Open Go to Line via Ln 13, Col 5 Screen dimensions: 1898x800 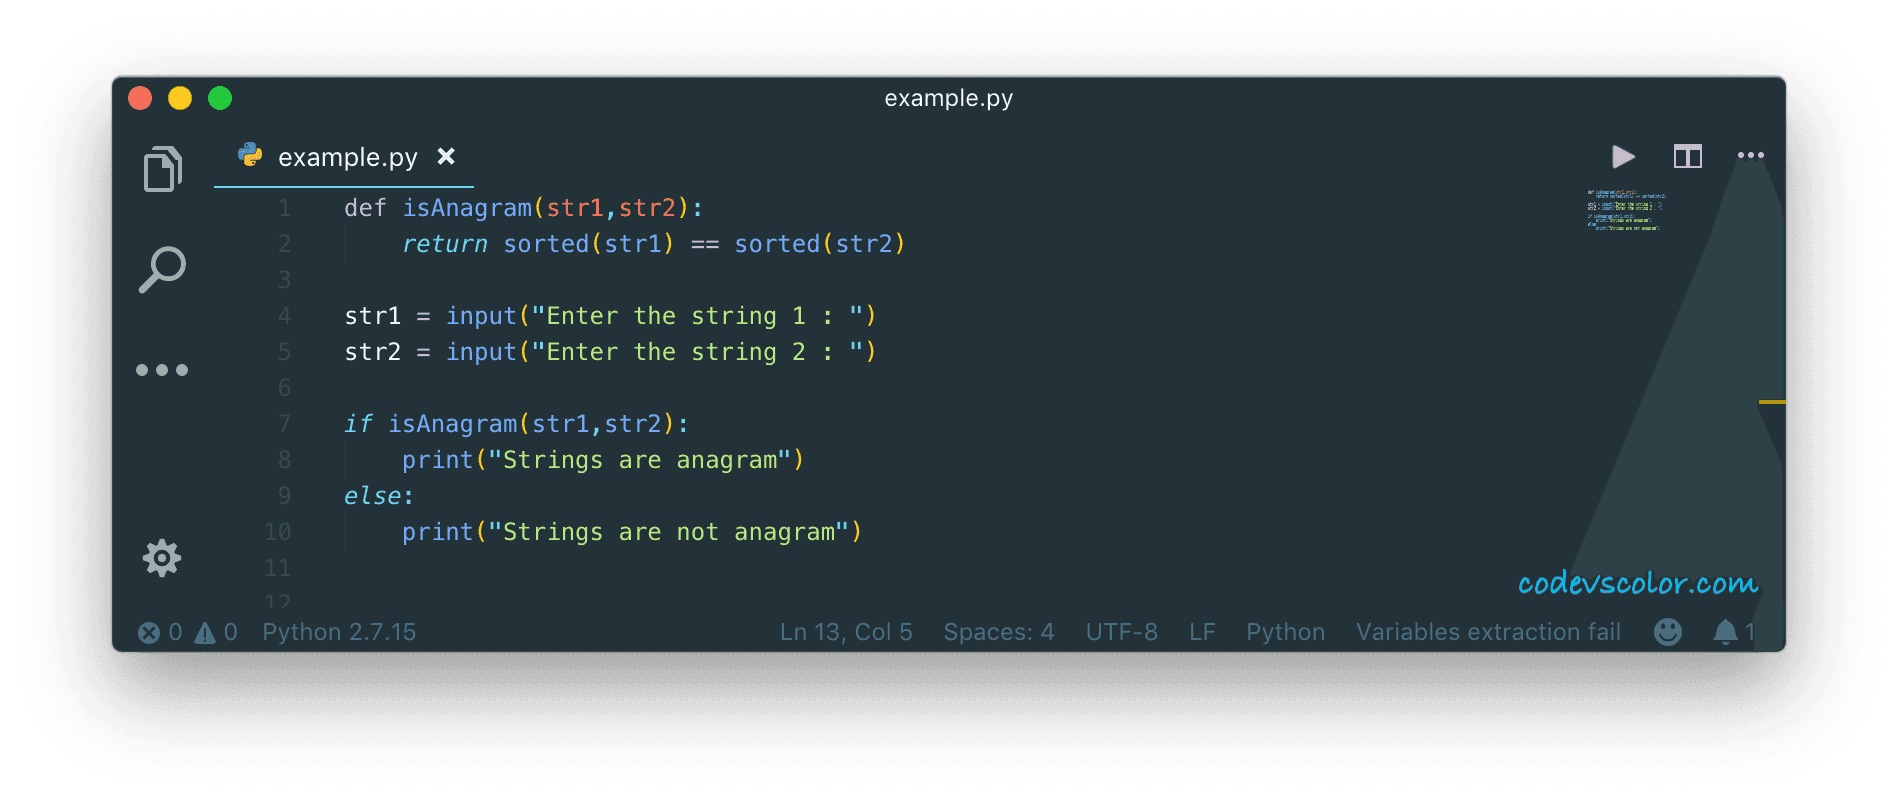[846, 632]
